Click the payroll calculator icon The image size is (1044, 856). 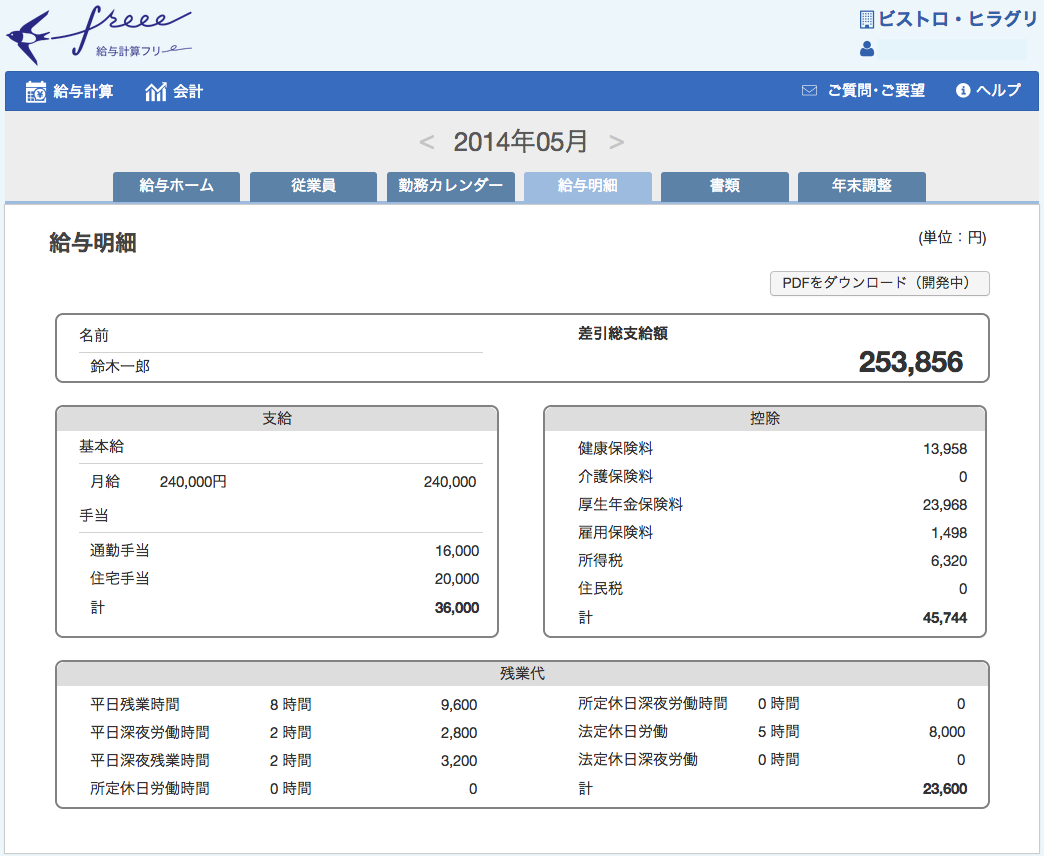coord(36,91)
